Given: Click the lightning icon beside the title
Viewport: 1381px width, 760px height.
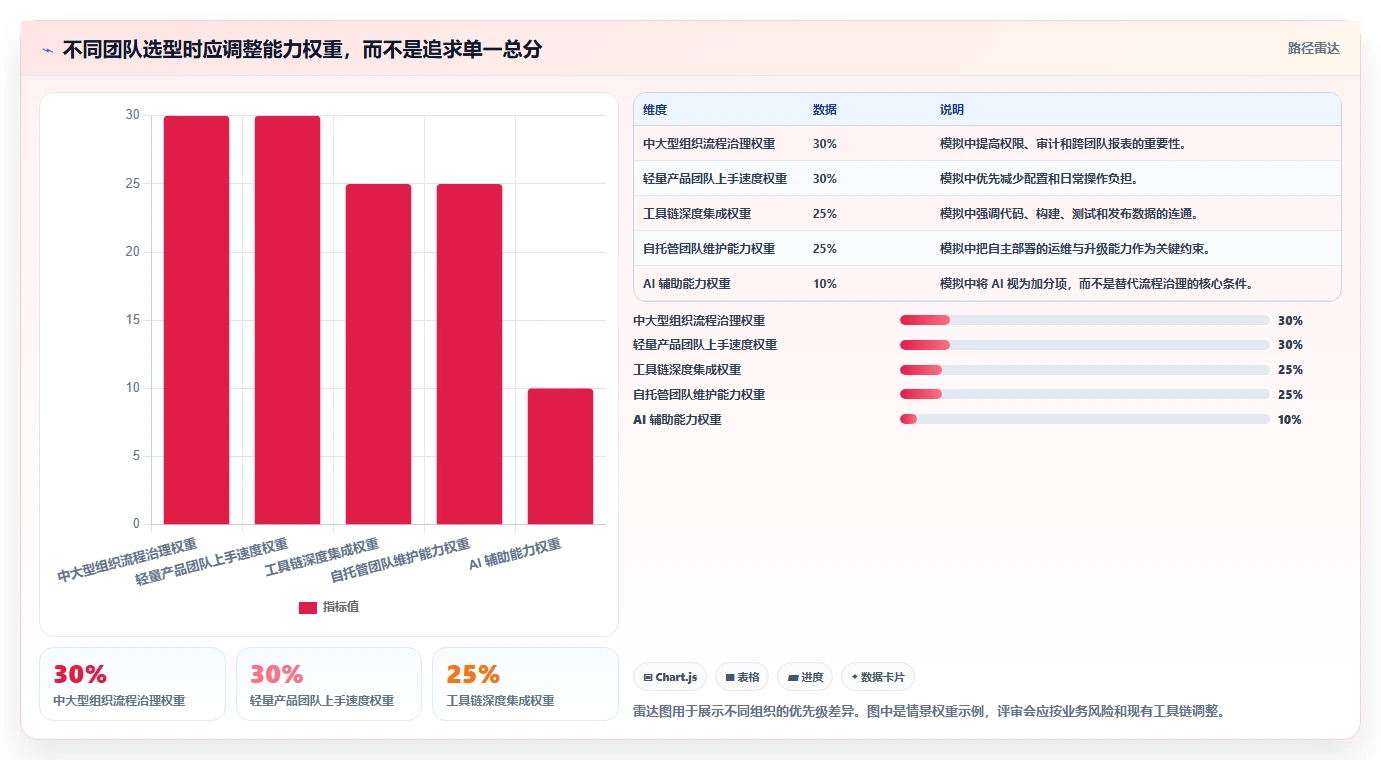Looking at the screenshot, I should (x=47, y=50).
